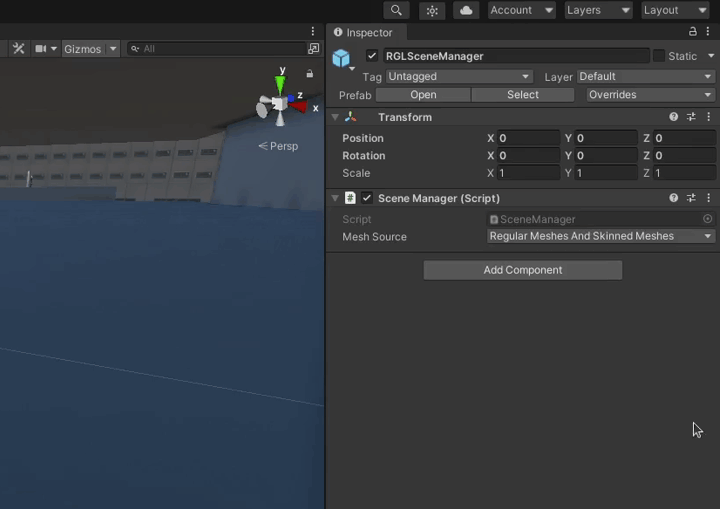Enable the Static checkbox
This screenshot has width=720, height=509.
(x=658, y=56)
